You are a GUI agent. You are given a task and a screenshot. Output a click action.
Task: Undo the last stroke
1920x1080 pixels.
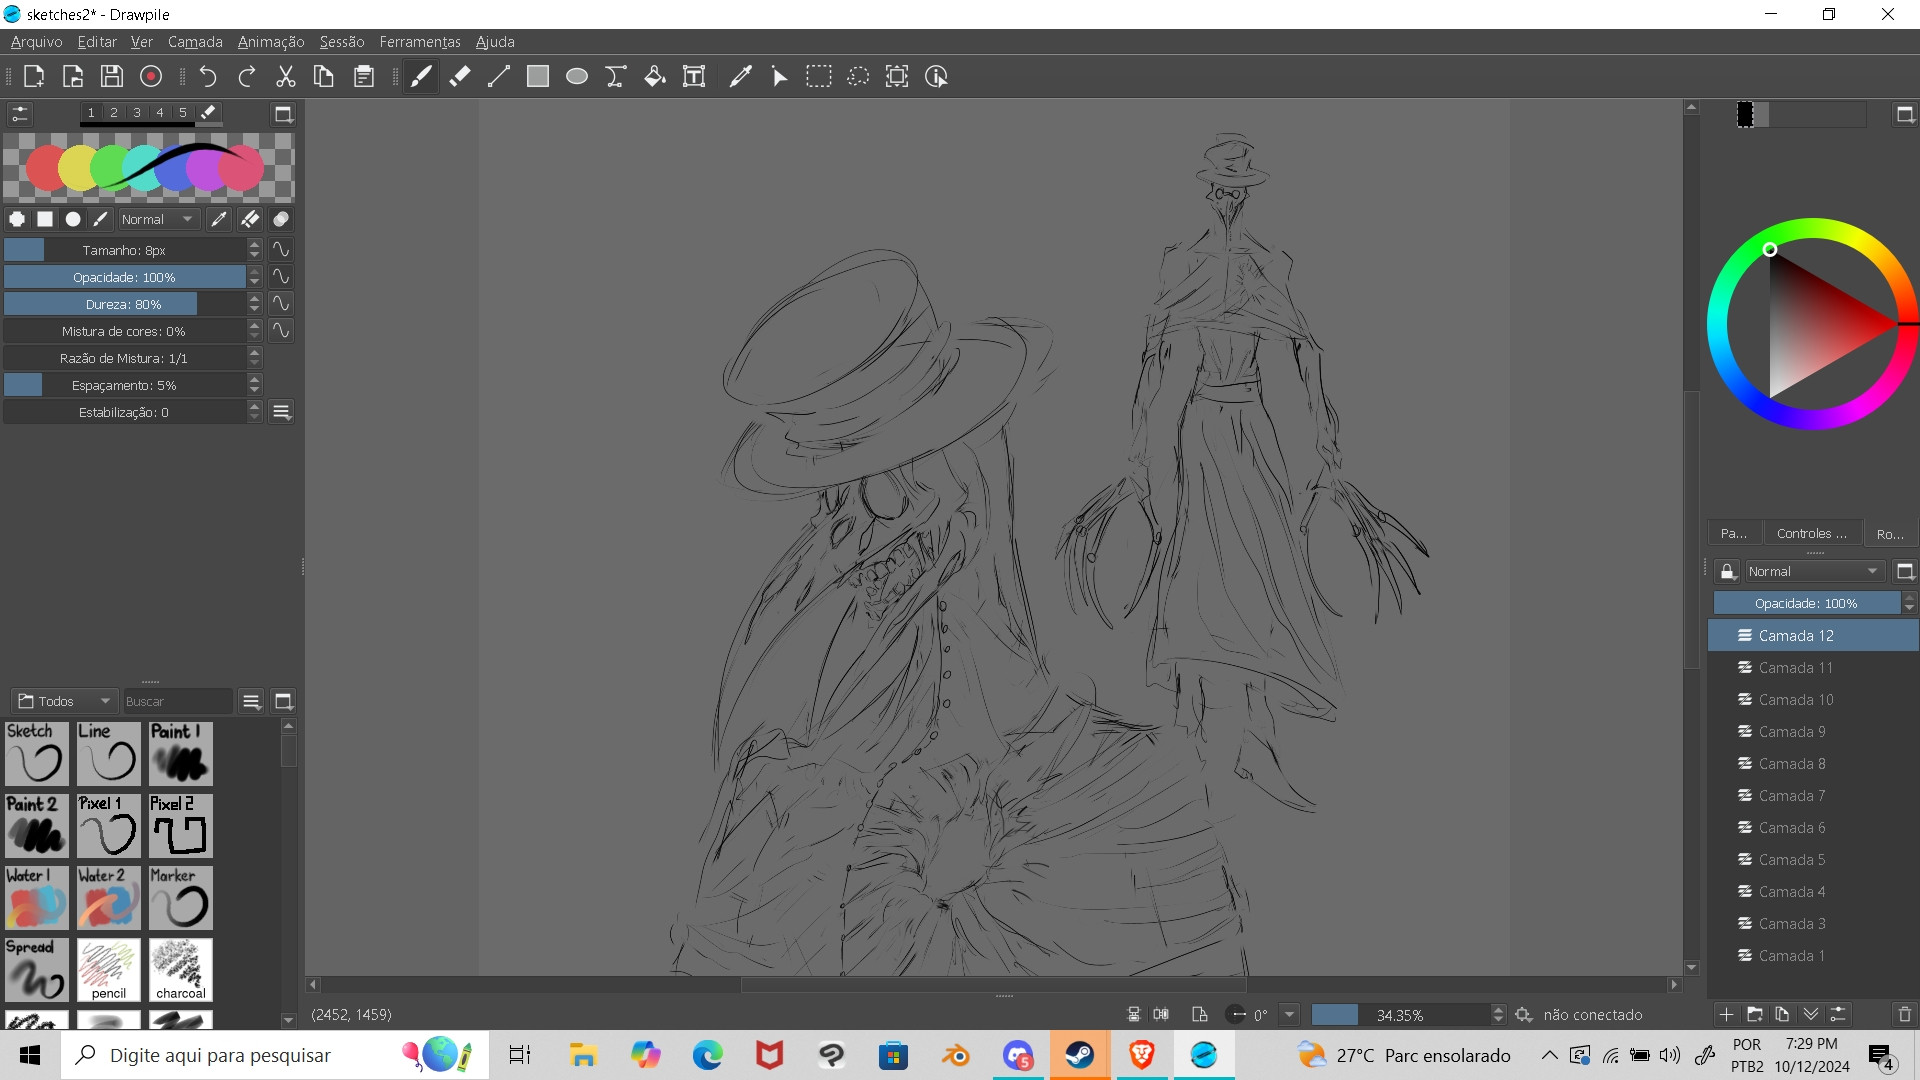208,76
